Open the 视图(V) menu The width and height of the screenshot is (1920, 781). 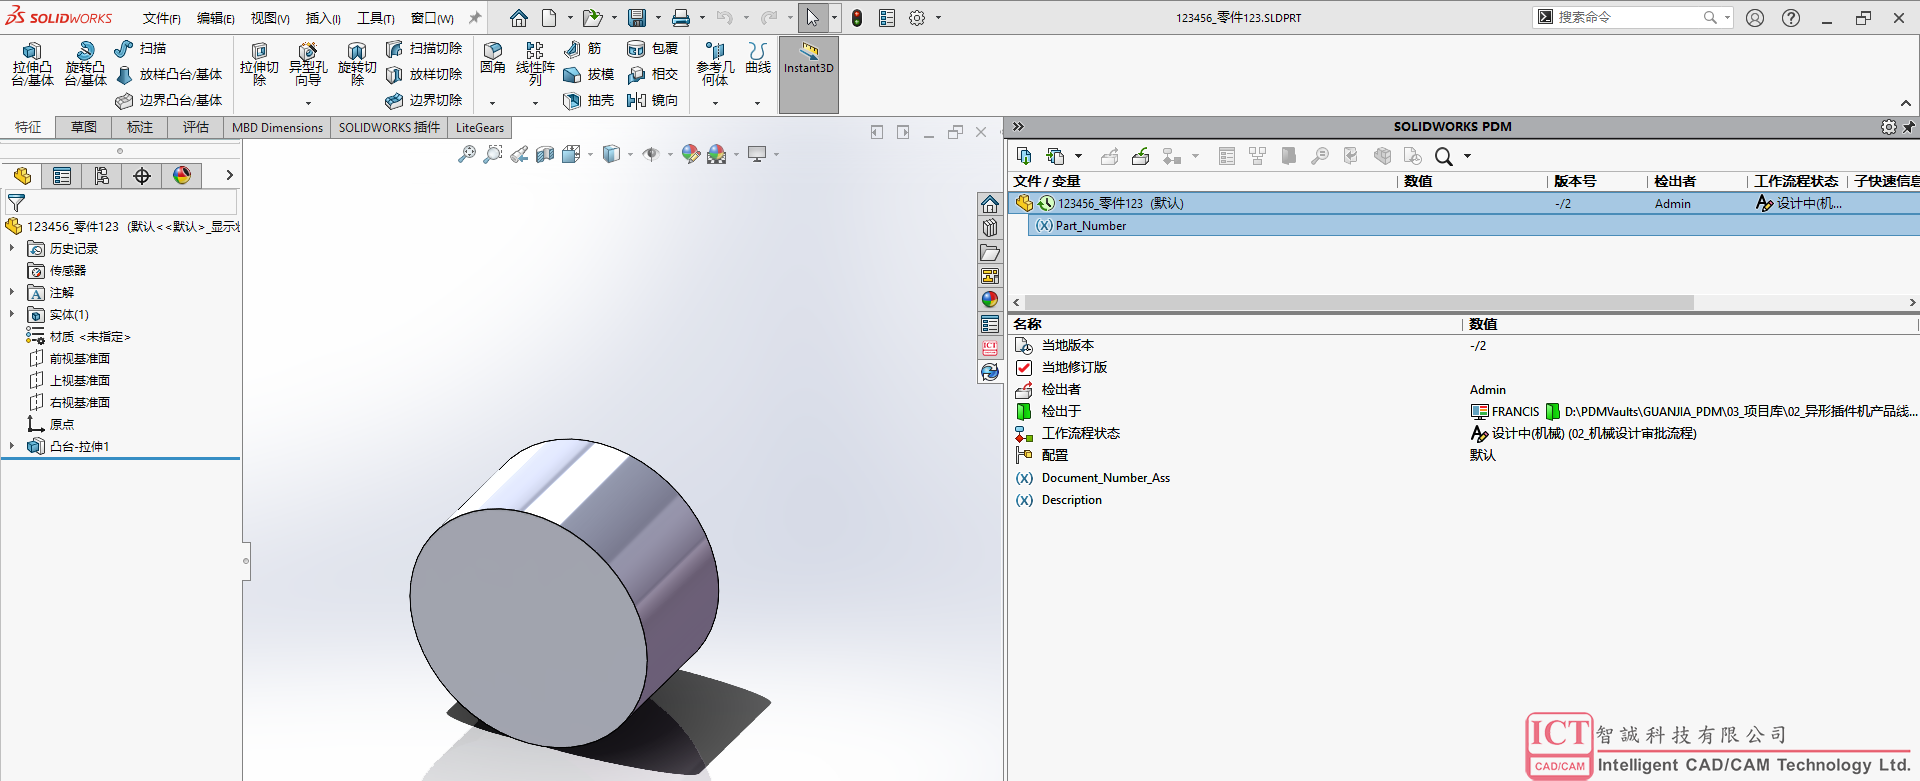270,18
